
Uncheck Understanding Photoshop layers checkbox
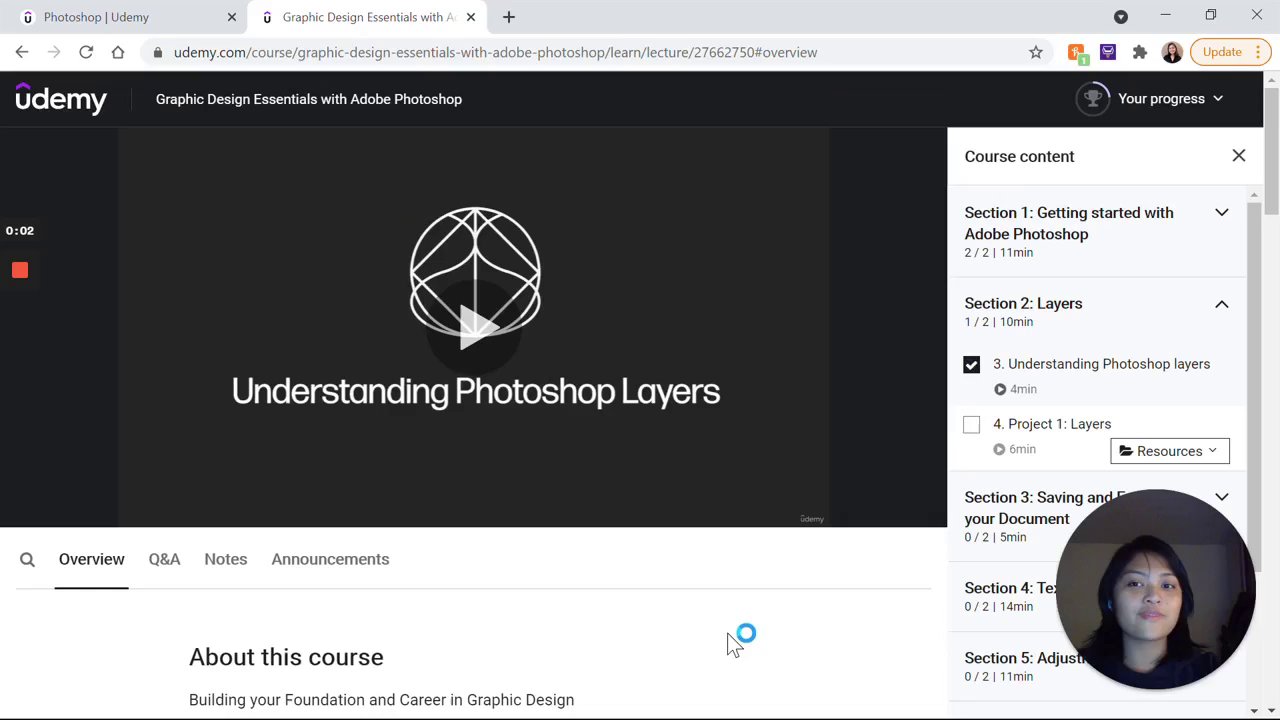971,365
